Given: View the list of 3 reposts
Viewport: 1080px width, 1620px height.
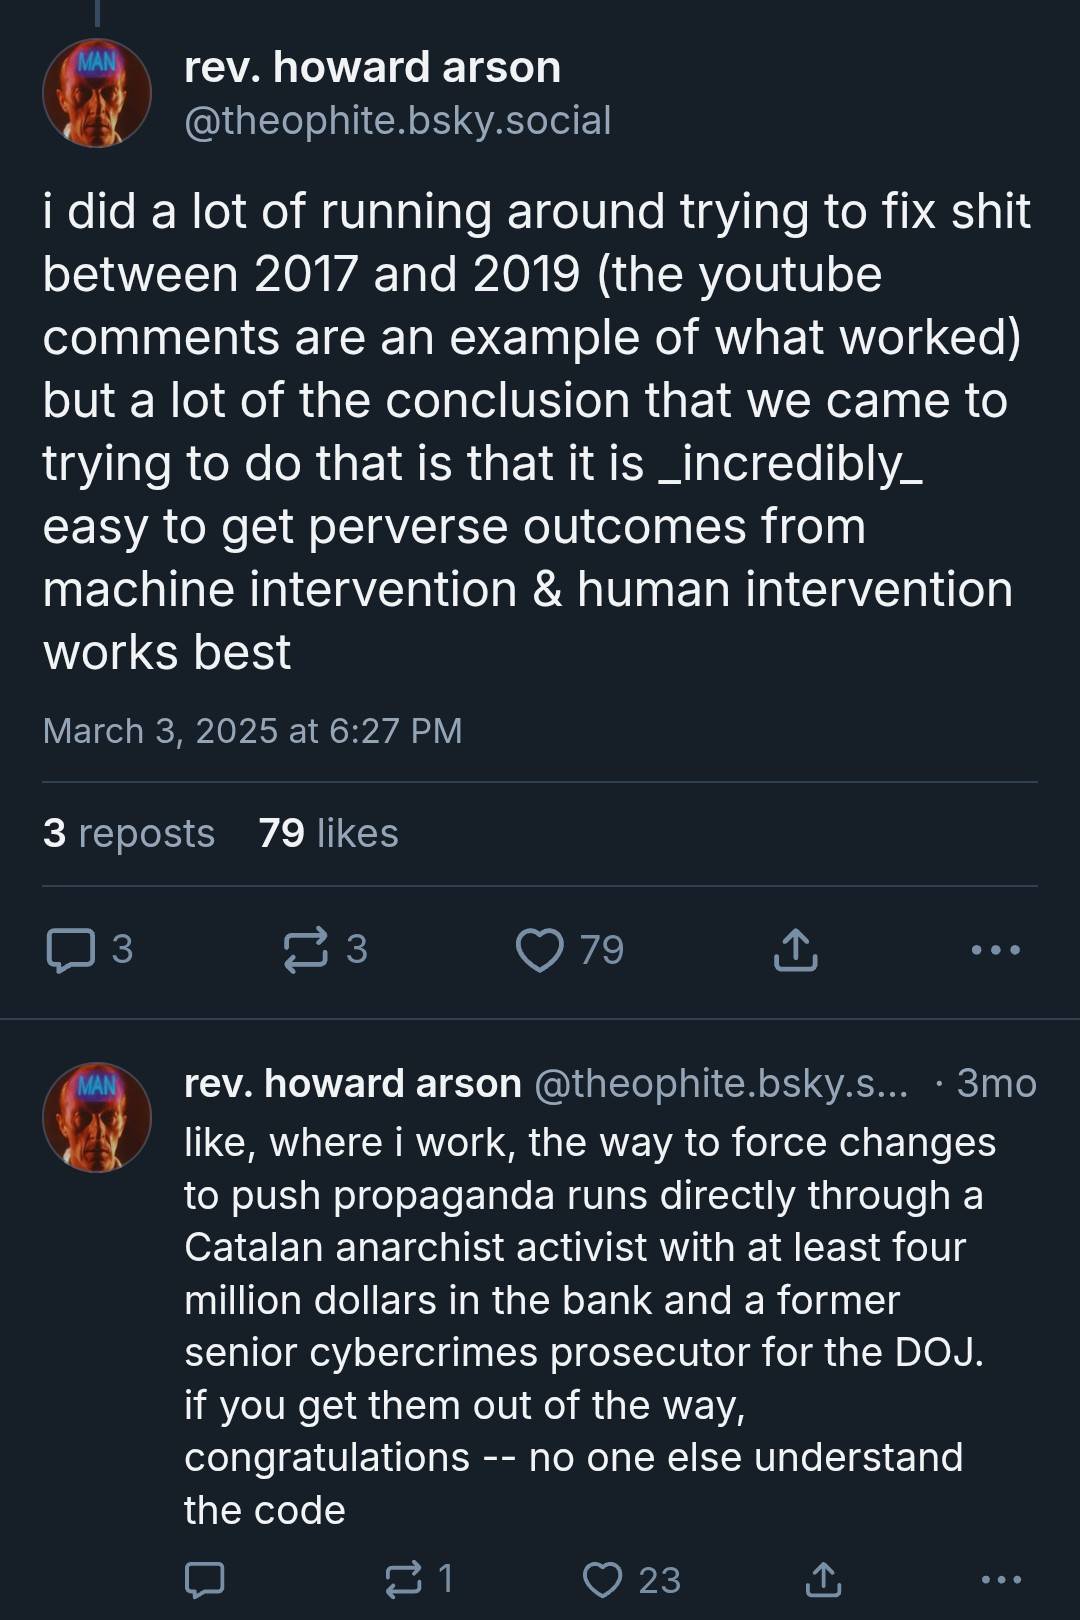Looking at the screenshot, I should (x=129, y=833).
